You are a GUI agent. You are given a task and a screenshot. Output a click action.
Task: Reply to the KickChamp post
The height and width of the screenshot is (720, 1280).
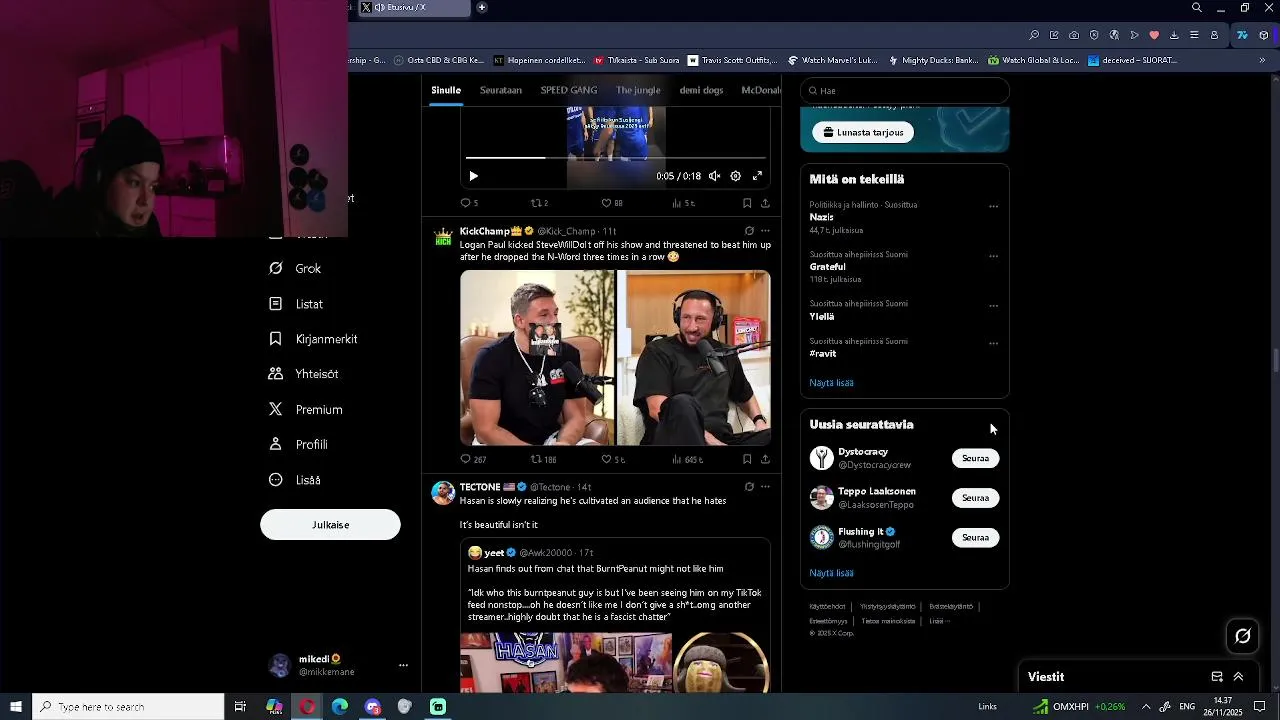(x=472, y=460)
